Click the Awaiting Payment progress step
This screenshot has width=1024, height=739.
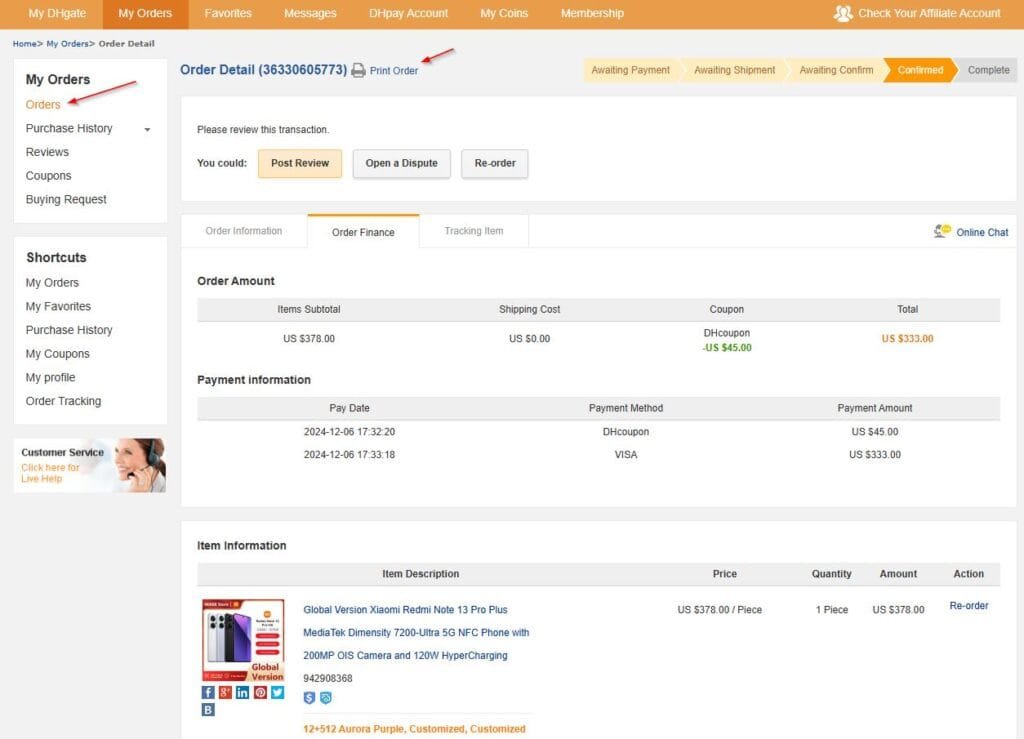pyautogui.click(x=630, y=70)
